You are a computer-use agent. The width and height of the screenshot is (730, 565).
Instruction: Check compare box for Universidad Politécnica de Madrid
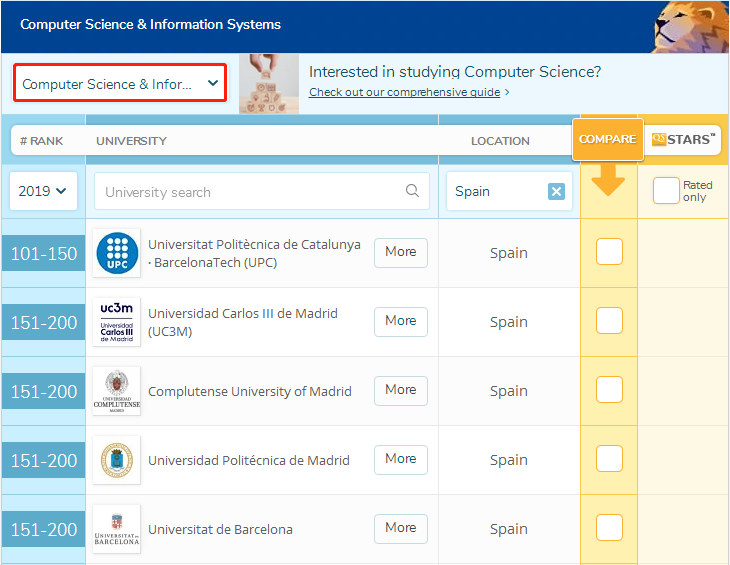click(609, 459)
